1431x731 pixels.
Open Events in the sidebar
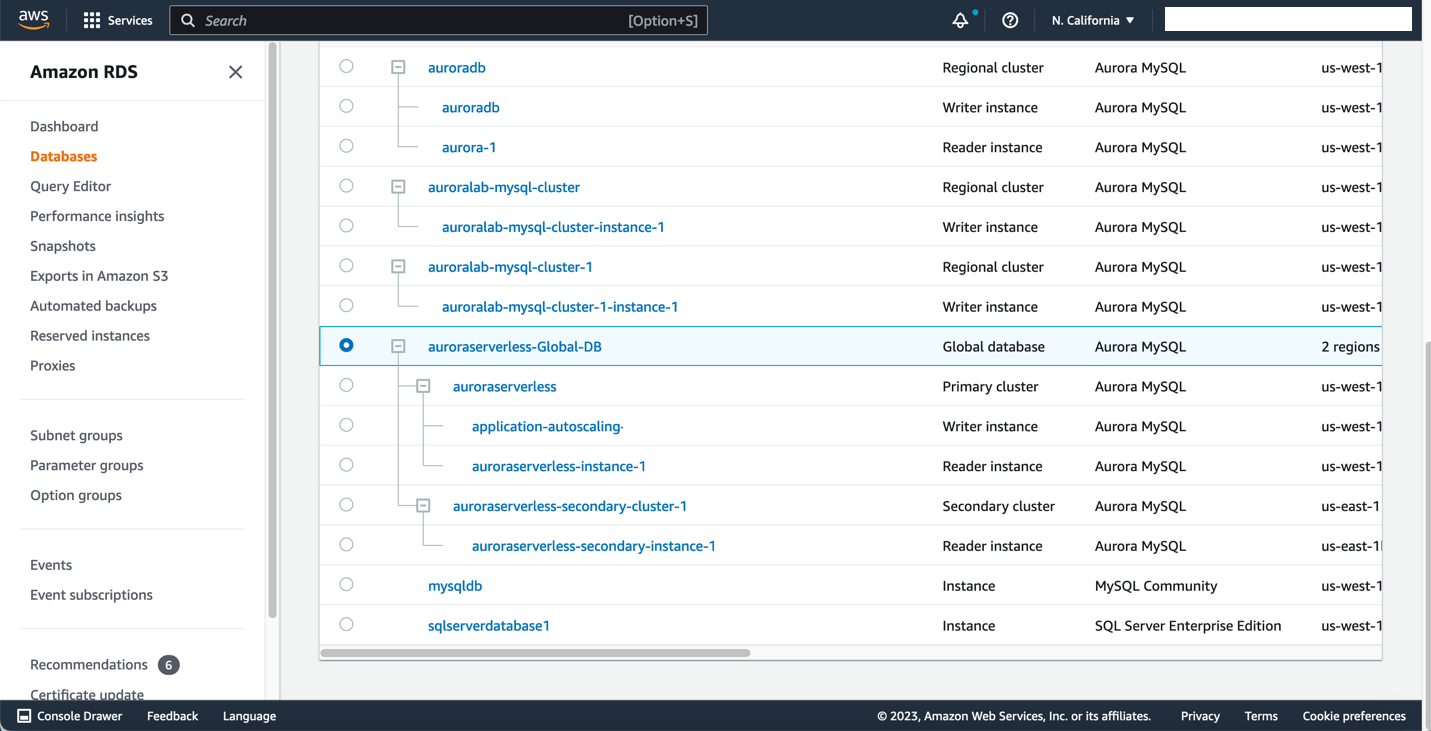(51, 565)
